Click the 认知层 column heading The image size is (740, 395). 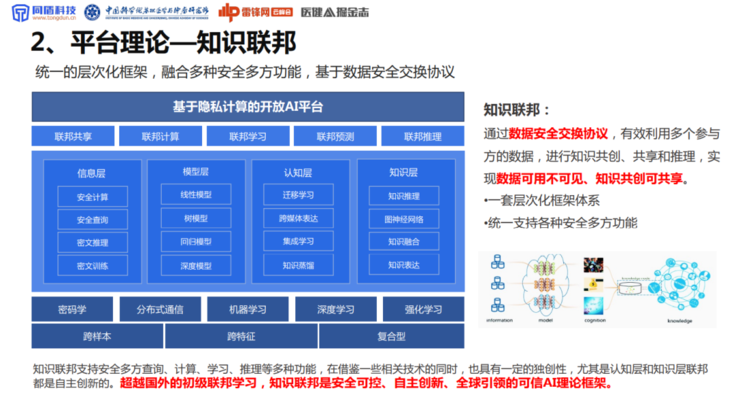[x=298, y=173]
